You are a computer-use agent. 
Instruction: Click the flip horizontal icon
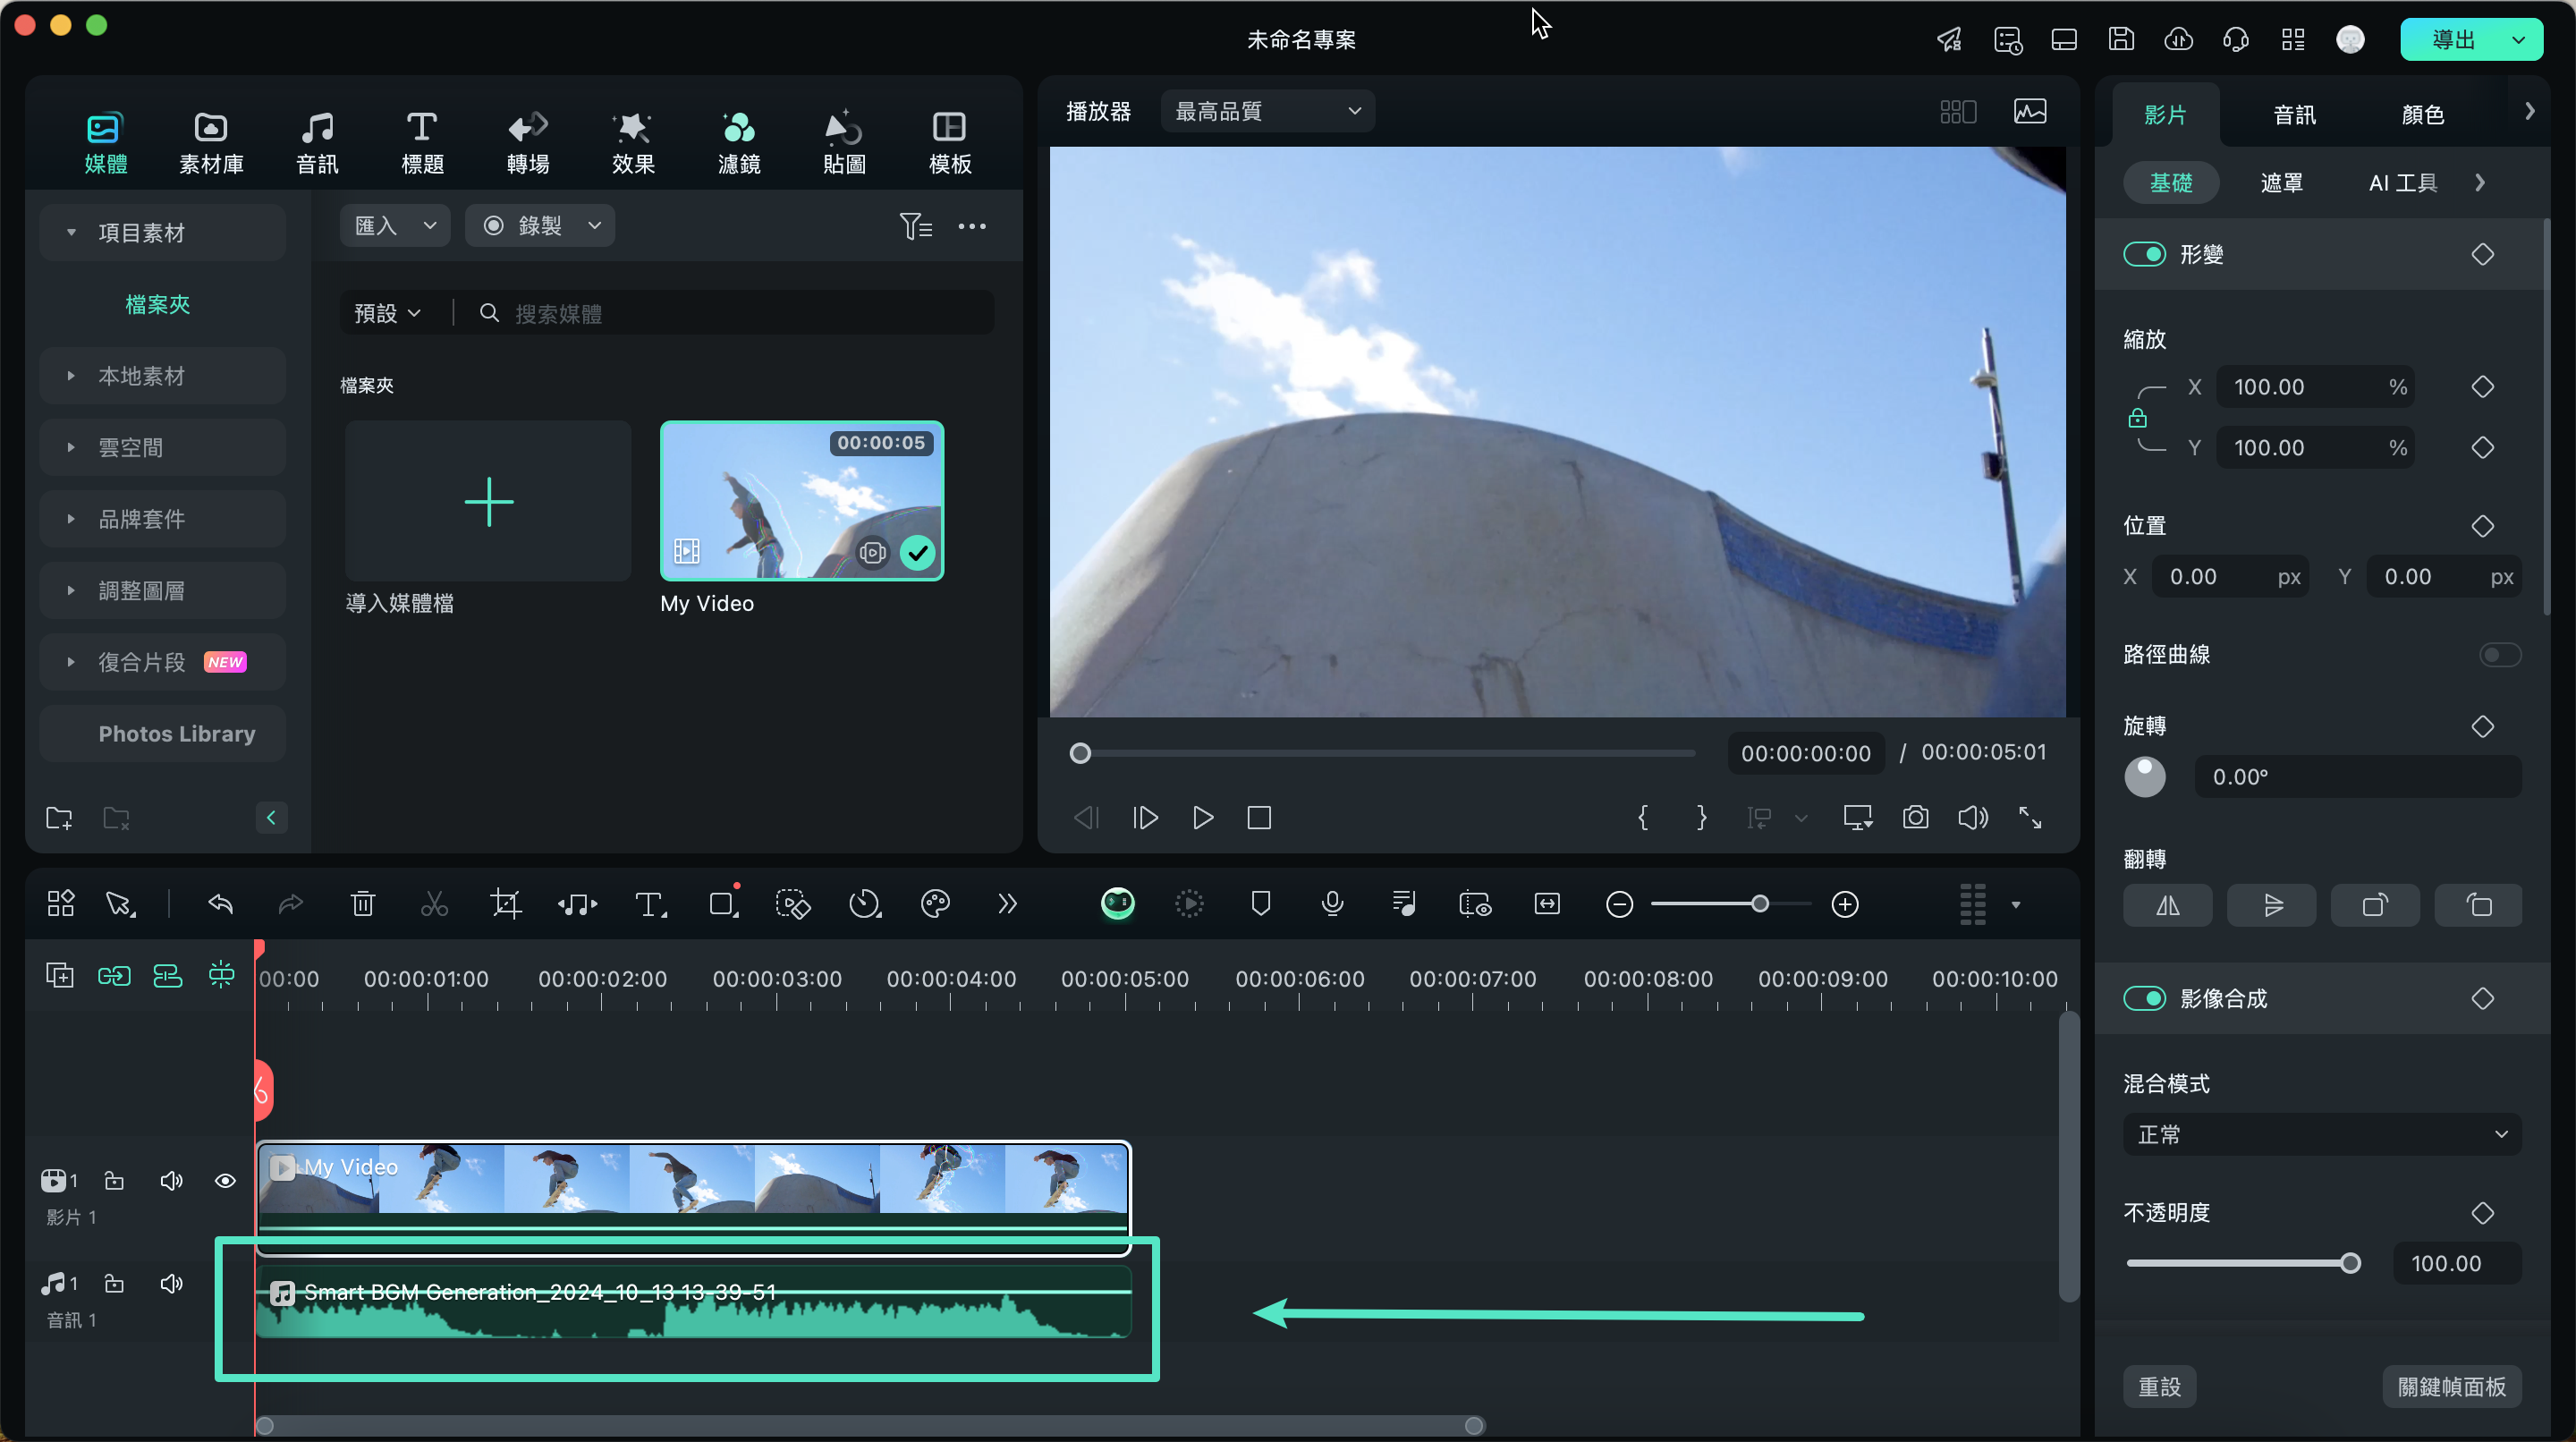tap(2167, 905)
